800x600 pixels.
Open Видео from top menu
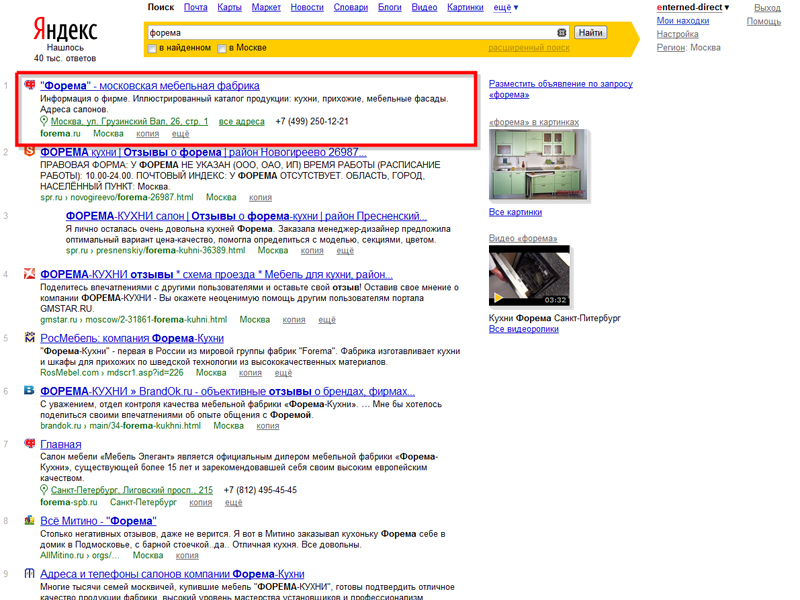coord(424,7)
